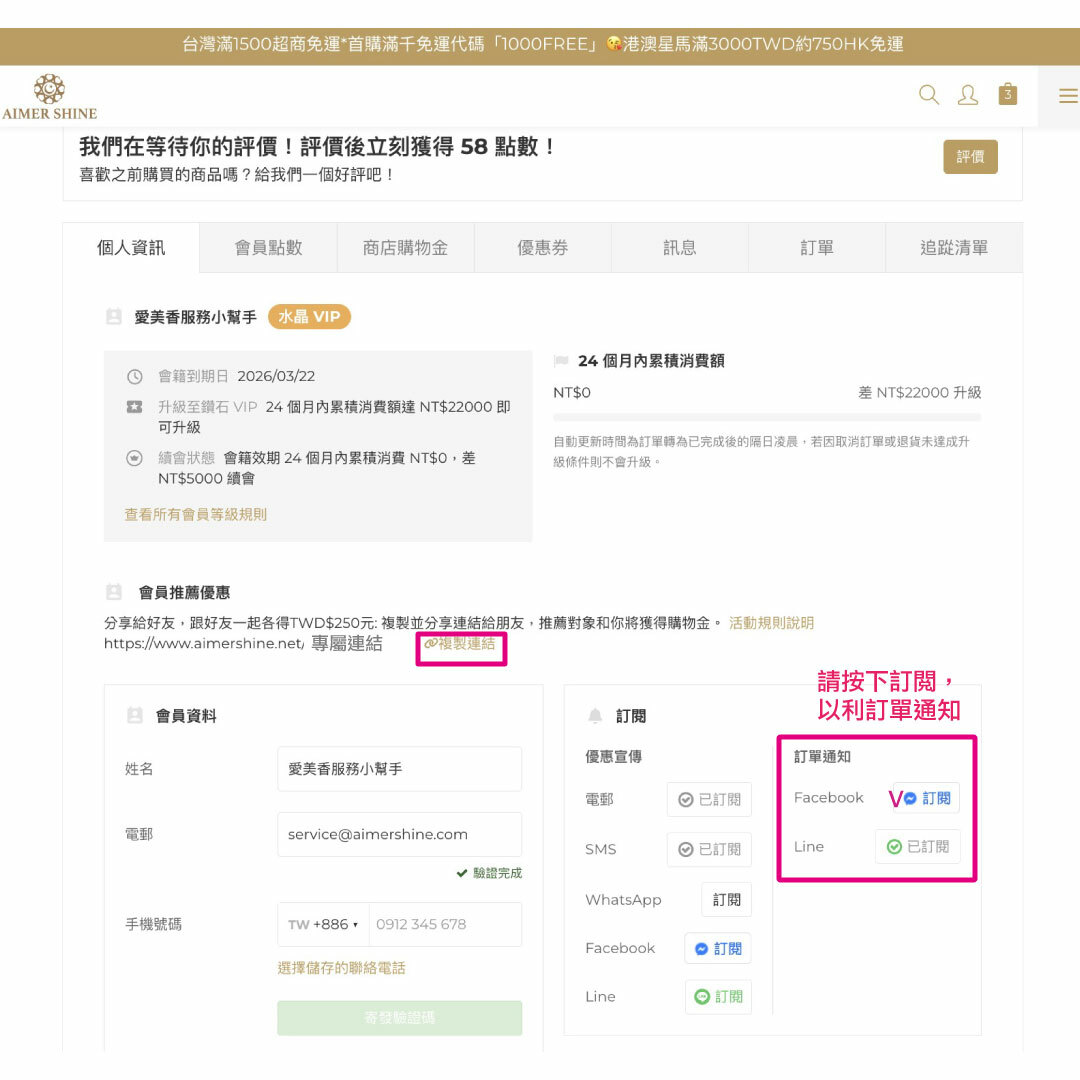Subscribe to Facebook promotions

click(x=717, y=948)
